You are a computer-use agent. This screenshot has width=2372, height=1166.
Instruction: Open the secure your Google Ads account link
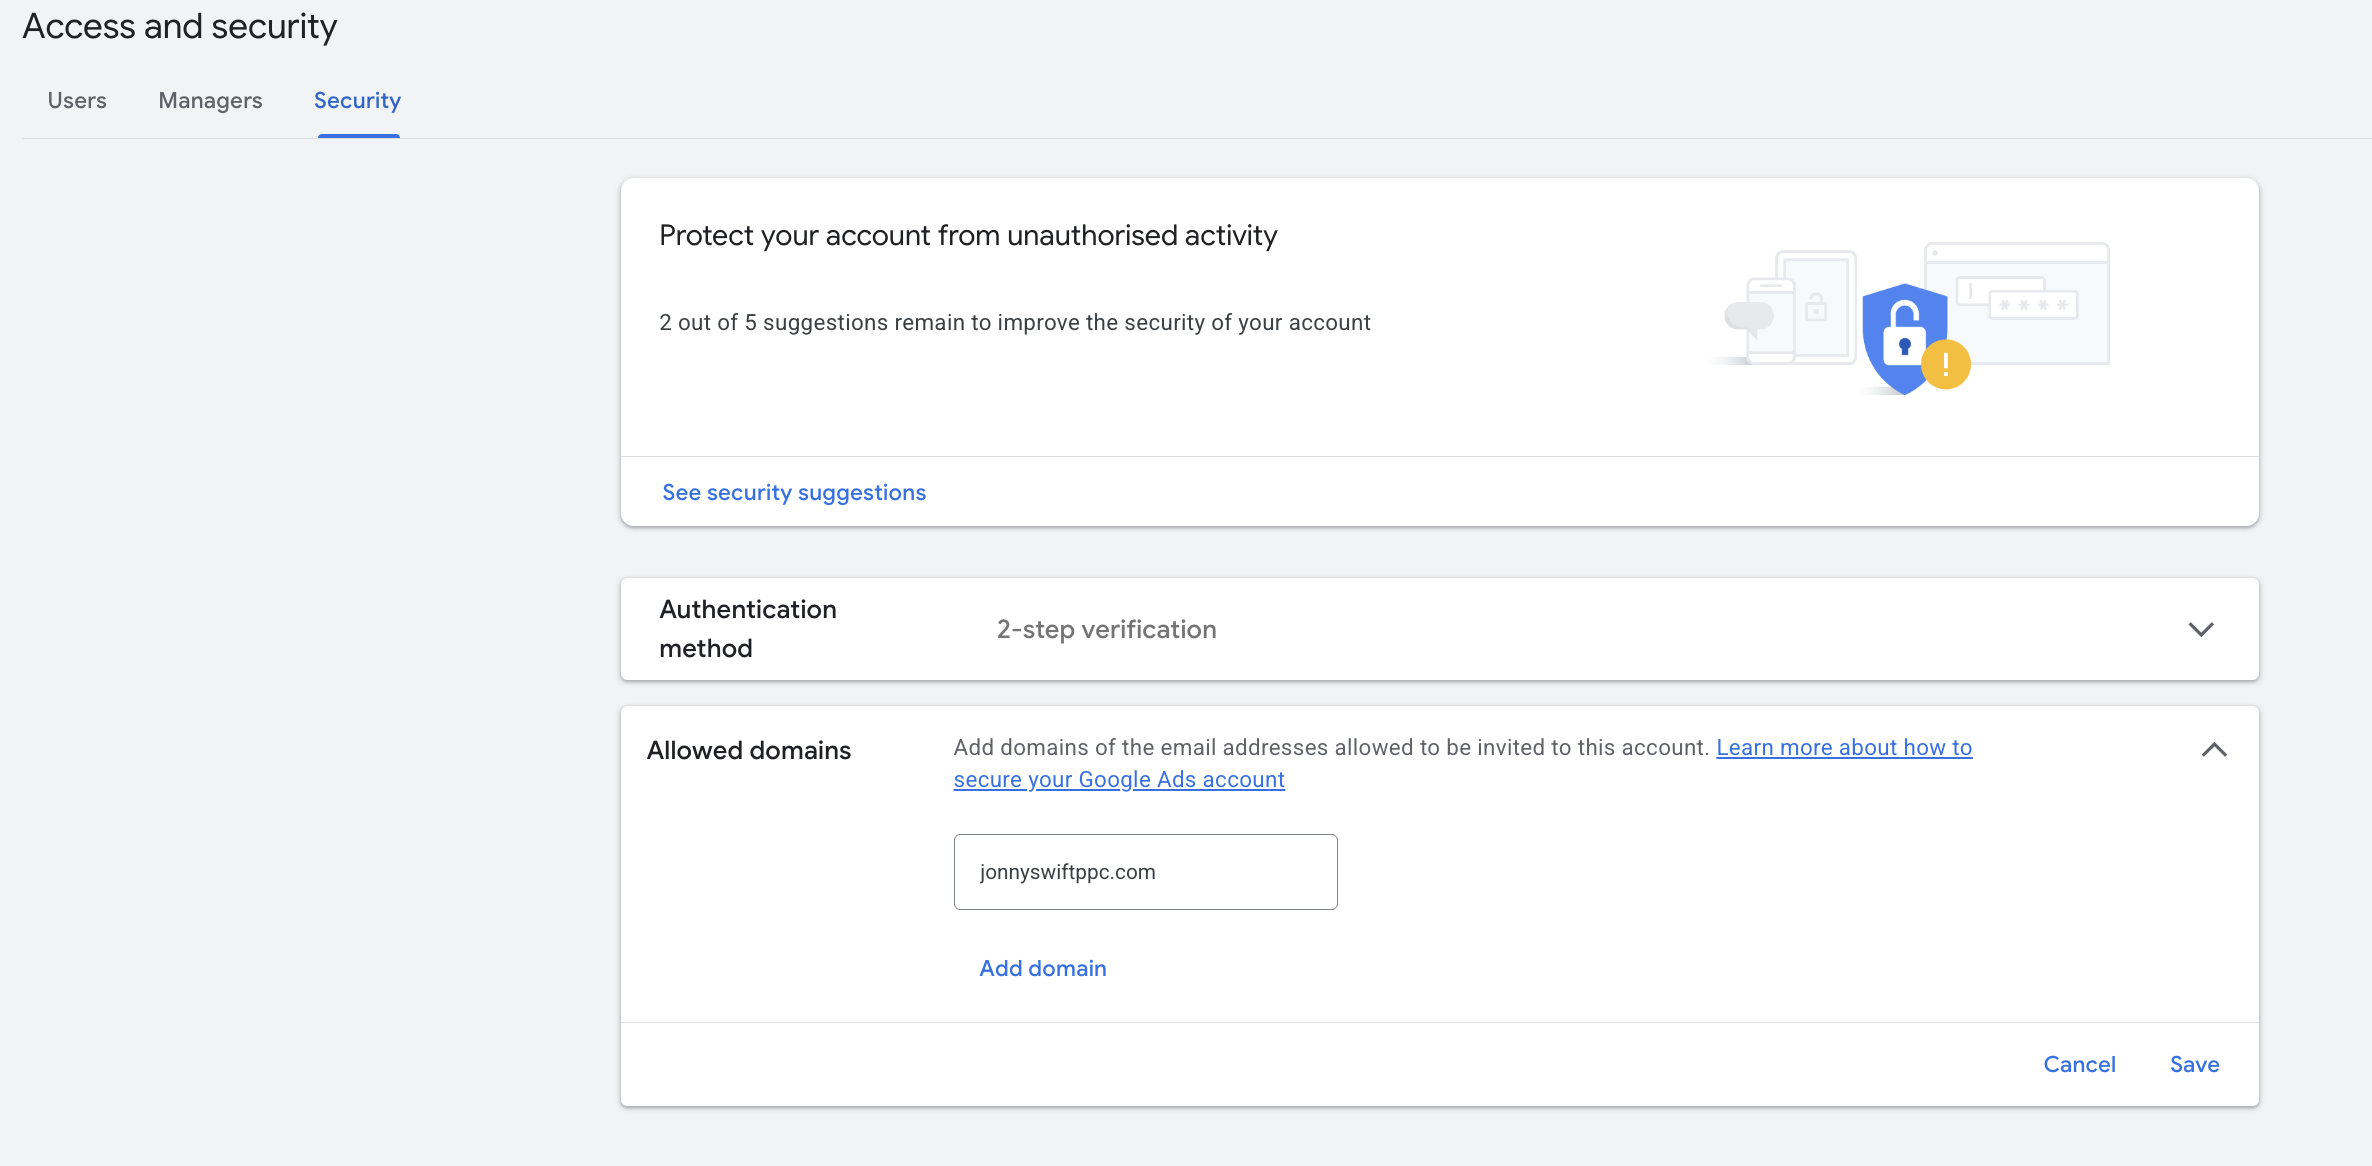(1118, 779)
